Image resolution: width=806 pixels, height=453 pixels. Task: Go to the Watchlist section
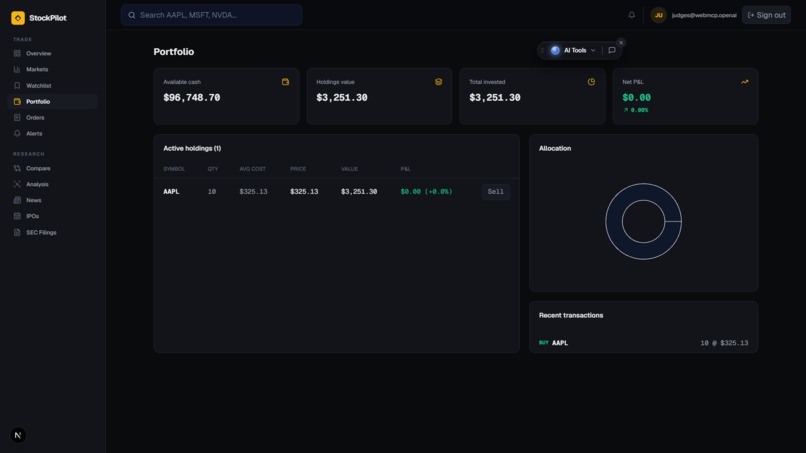[52, 85]
